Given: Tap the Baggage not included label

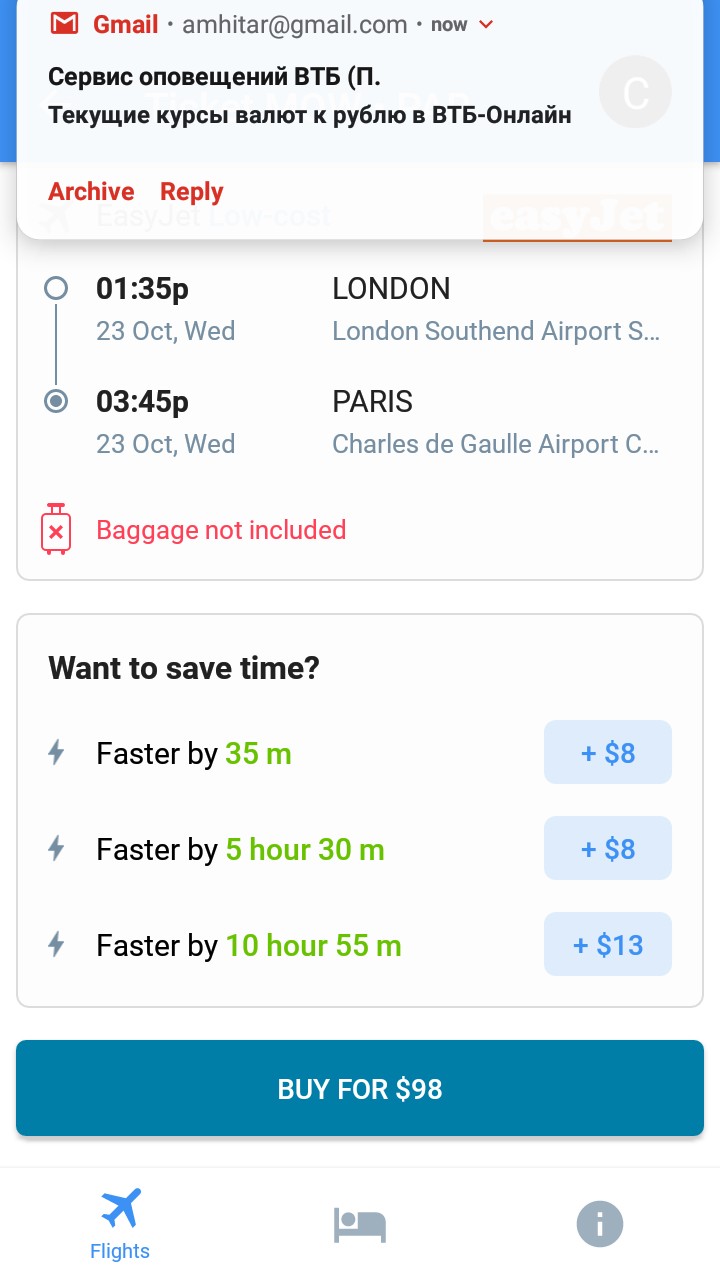Looking at the screenshot, I should [x=221, y=530].
